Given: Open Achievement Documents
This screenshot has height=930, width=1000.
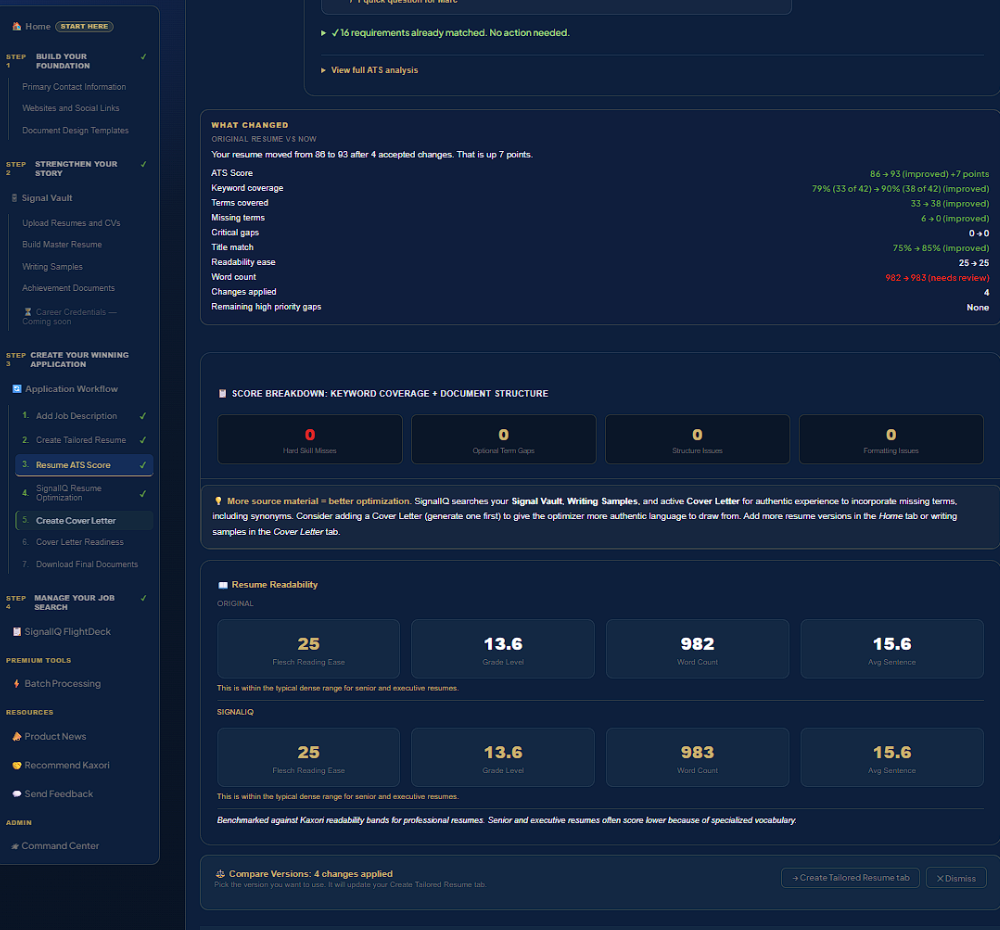Looking at the screenshot, I should [x=68, y=288].
